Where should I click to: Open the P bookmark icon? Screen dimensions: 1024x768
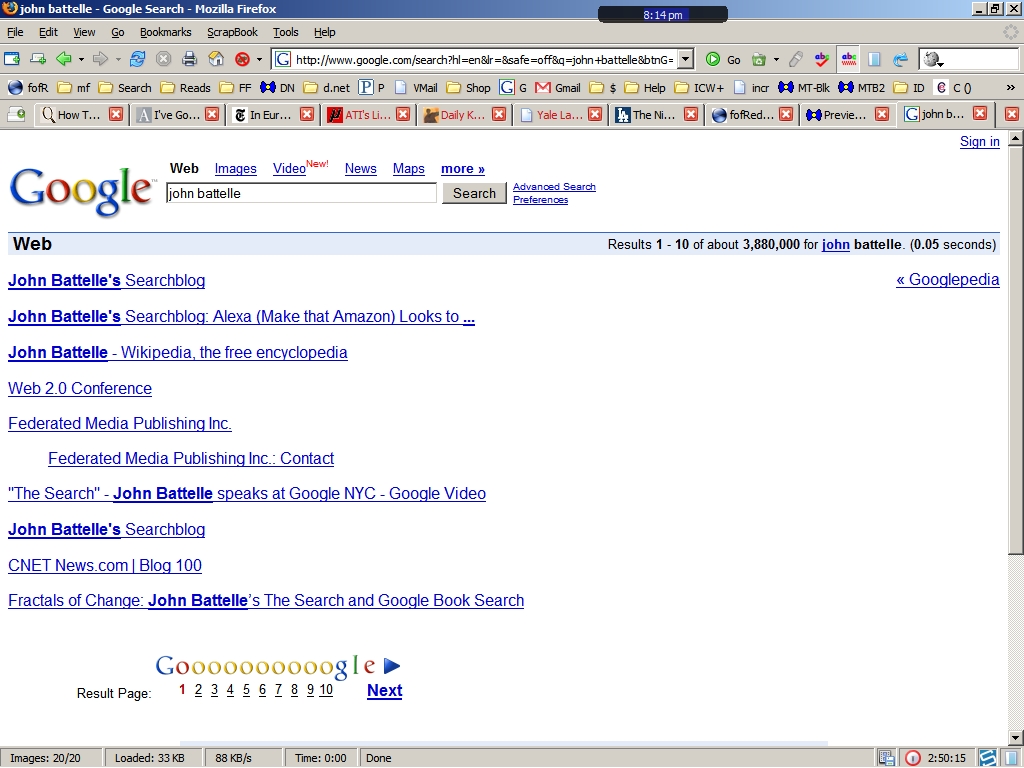click(x=372, y=88)
